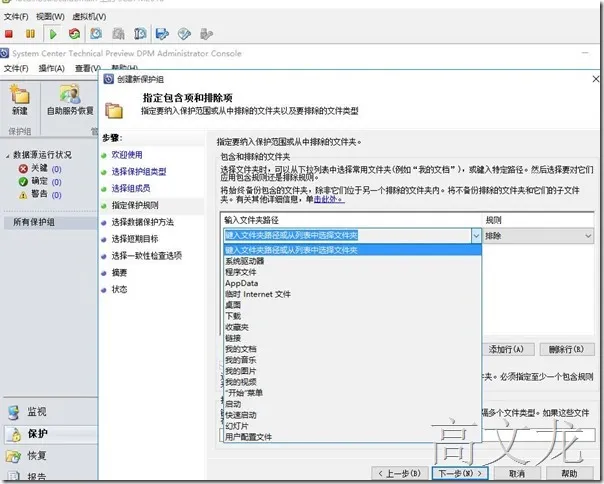Go to 选择组成员 wizard step
Viewport: 604px width, 484px height.
point(131,188)
